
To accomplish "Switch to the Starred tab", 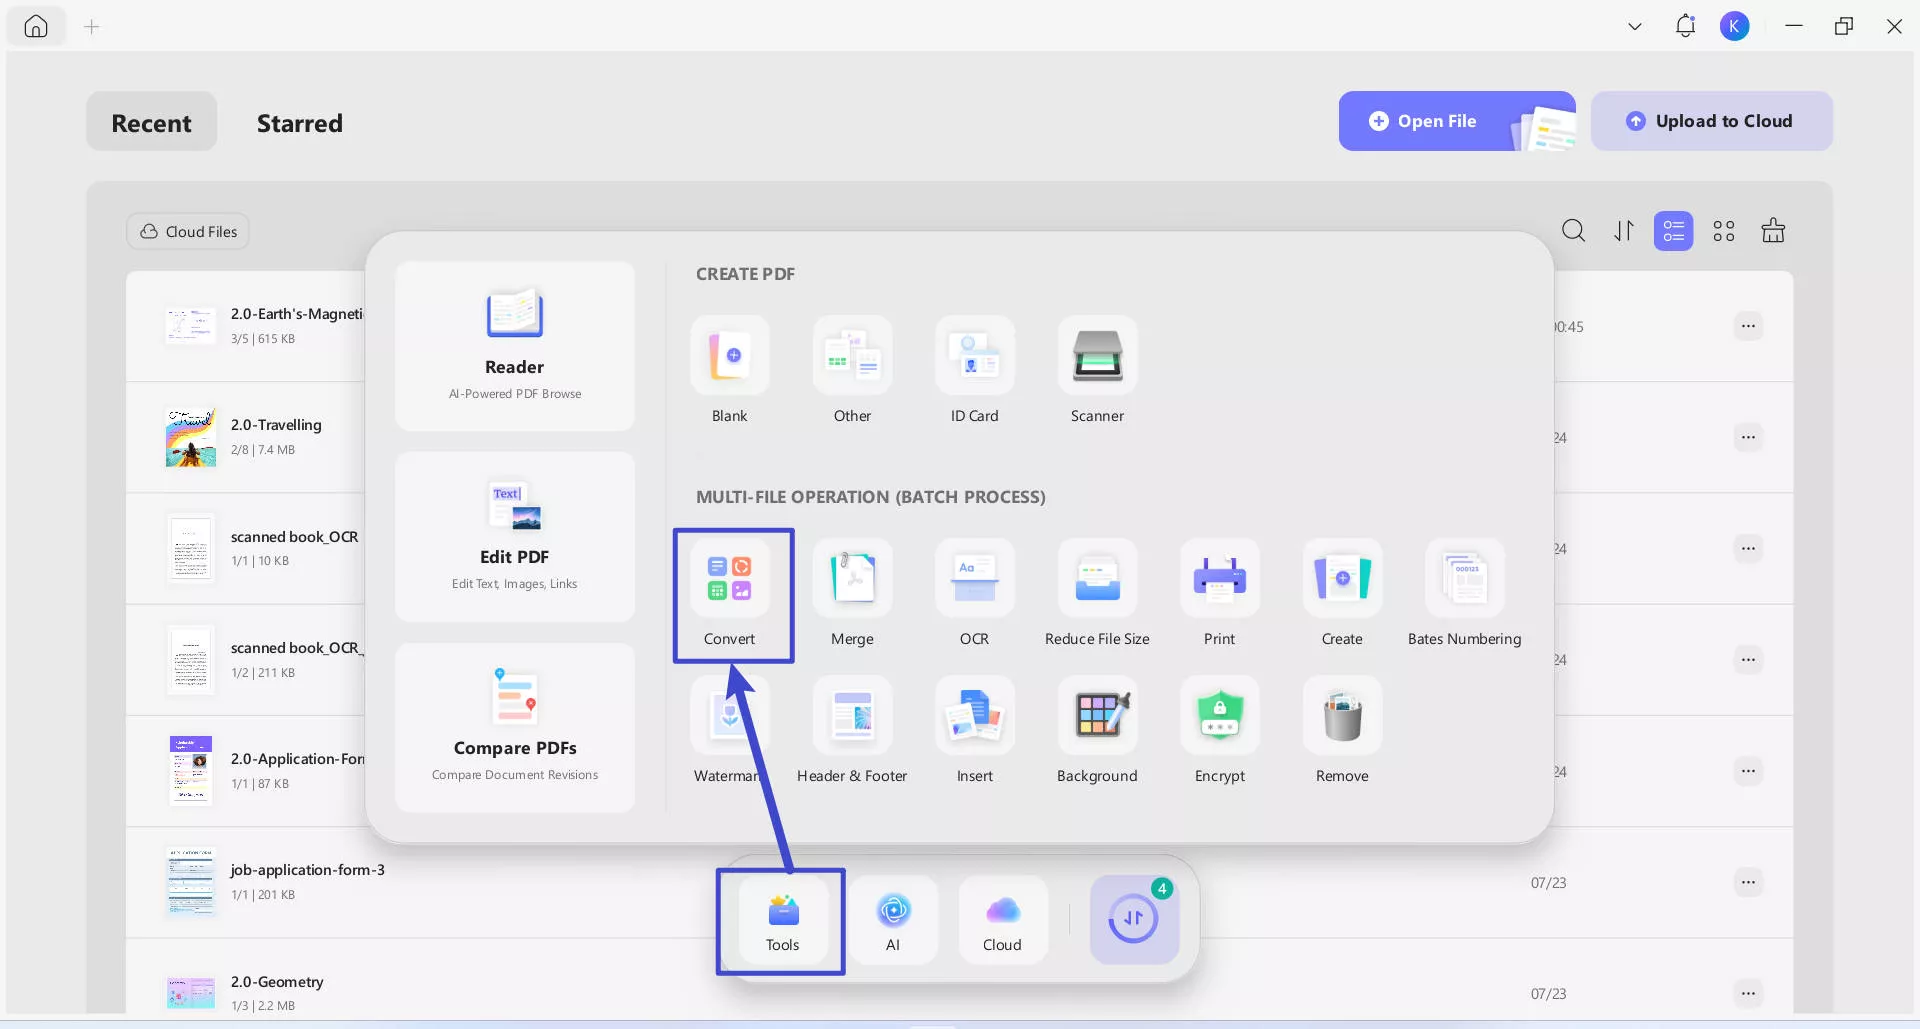I will pyautogui.click(x=299, y=123).
